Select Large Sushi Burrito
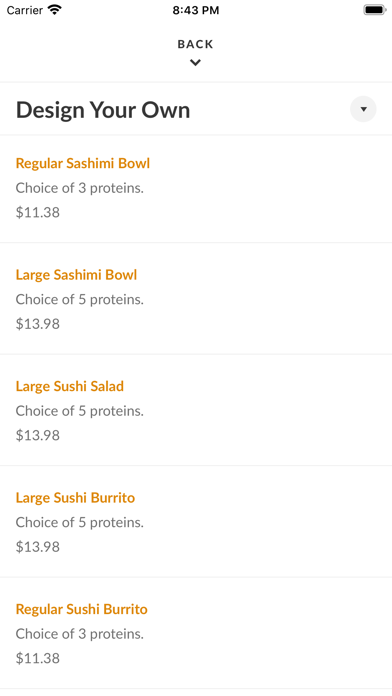The height and width of the screenshot is (696, 392). pos(196,522)
